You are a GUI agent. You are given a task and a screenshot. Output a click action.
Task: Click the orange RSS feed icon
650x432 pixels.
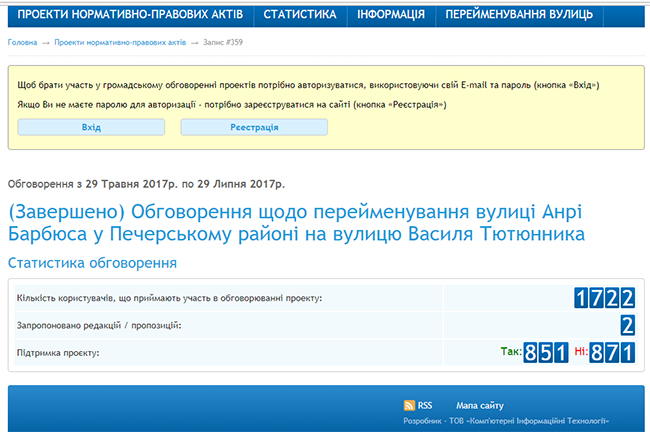[x=409, y=405]
